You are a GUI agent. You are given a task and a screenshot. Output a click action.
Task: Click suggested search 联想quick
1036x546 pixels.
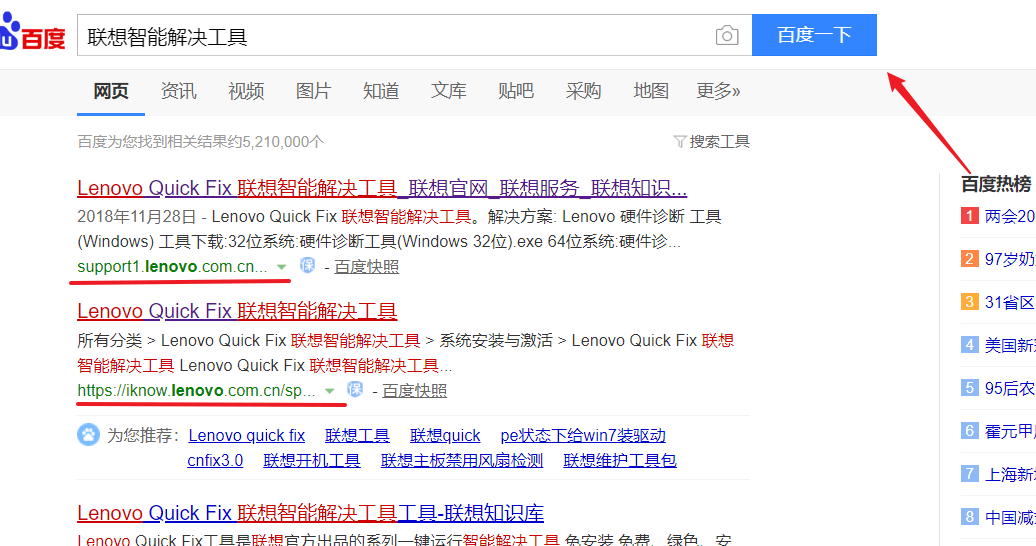click(x=445, y=436)
